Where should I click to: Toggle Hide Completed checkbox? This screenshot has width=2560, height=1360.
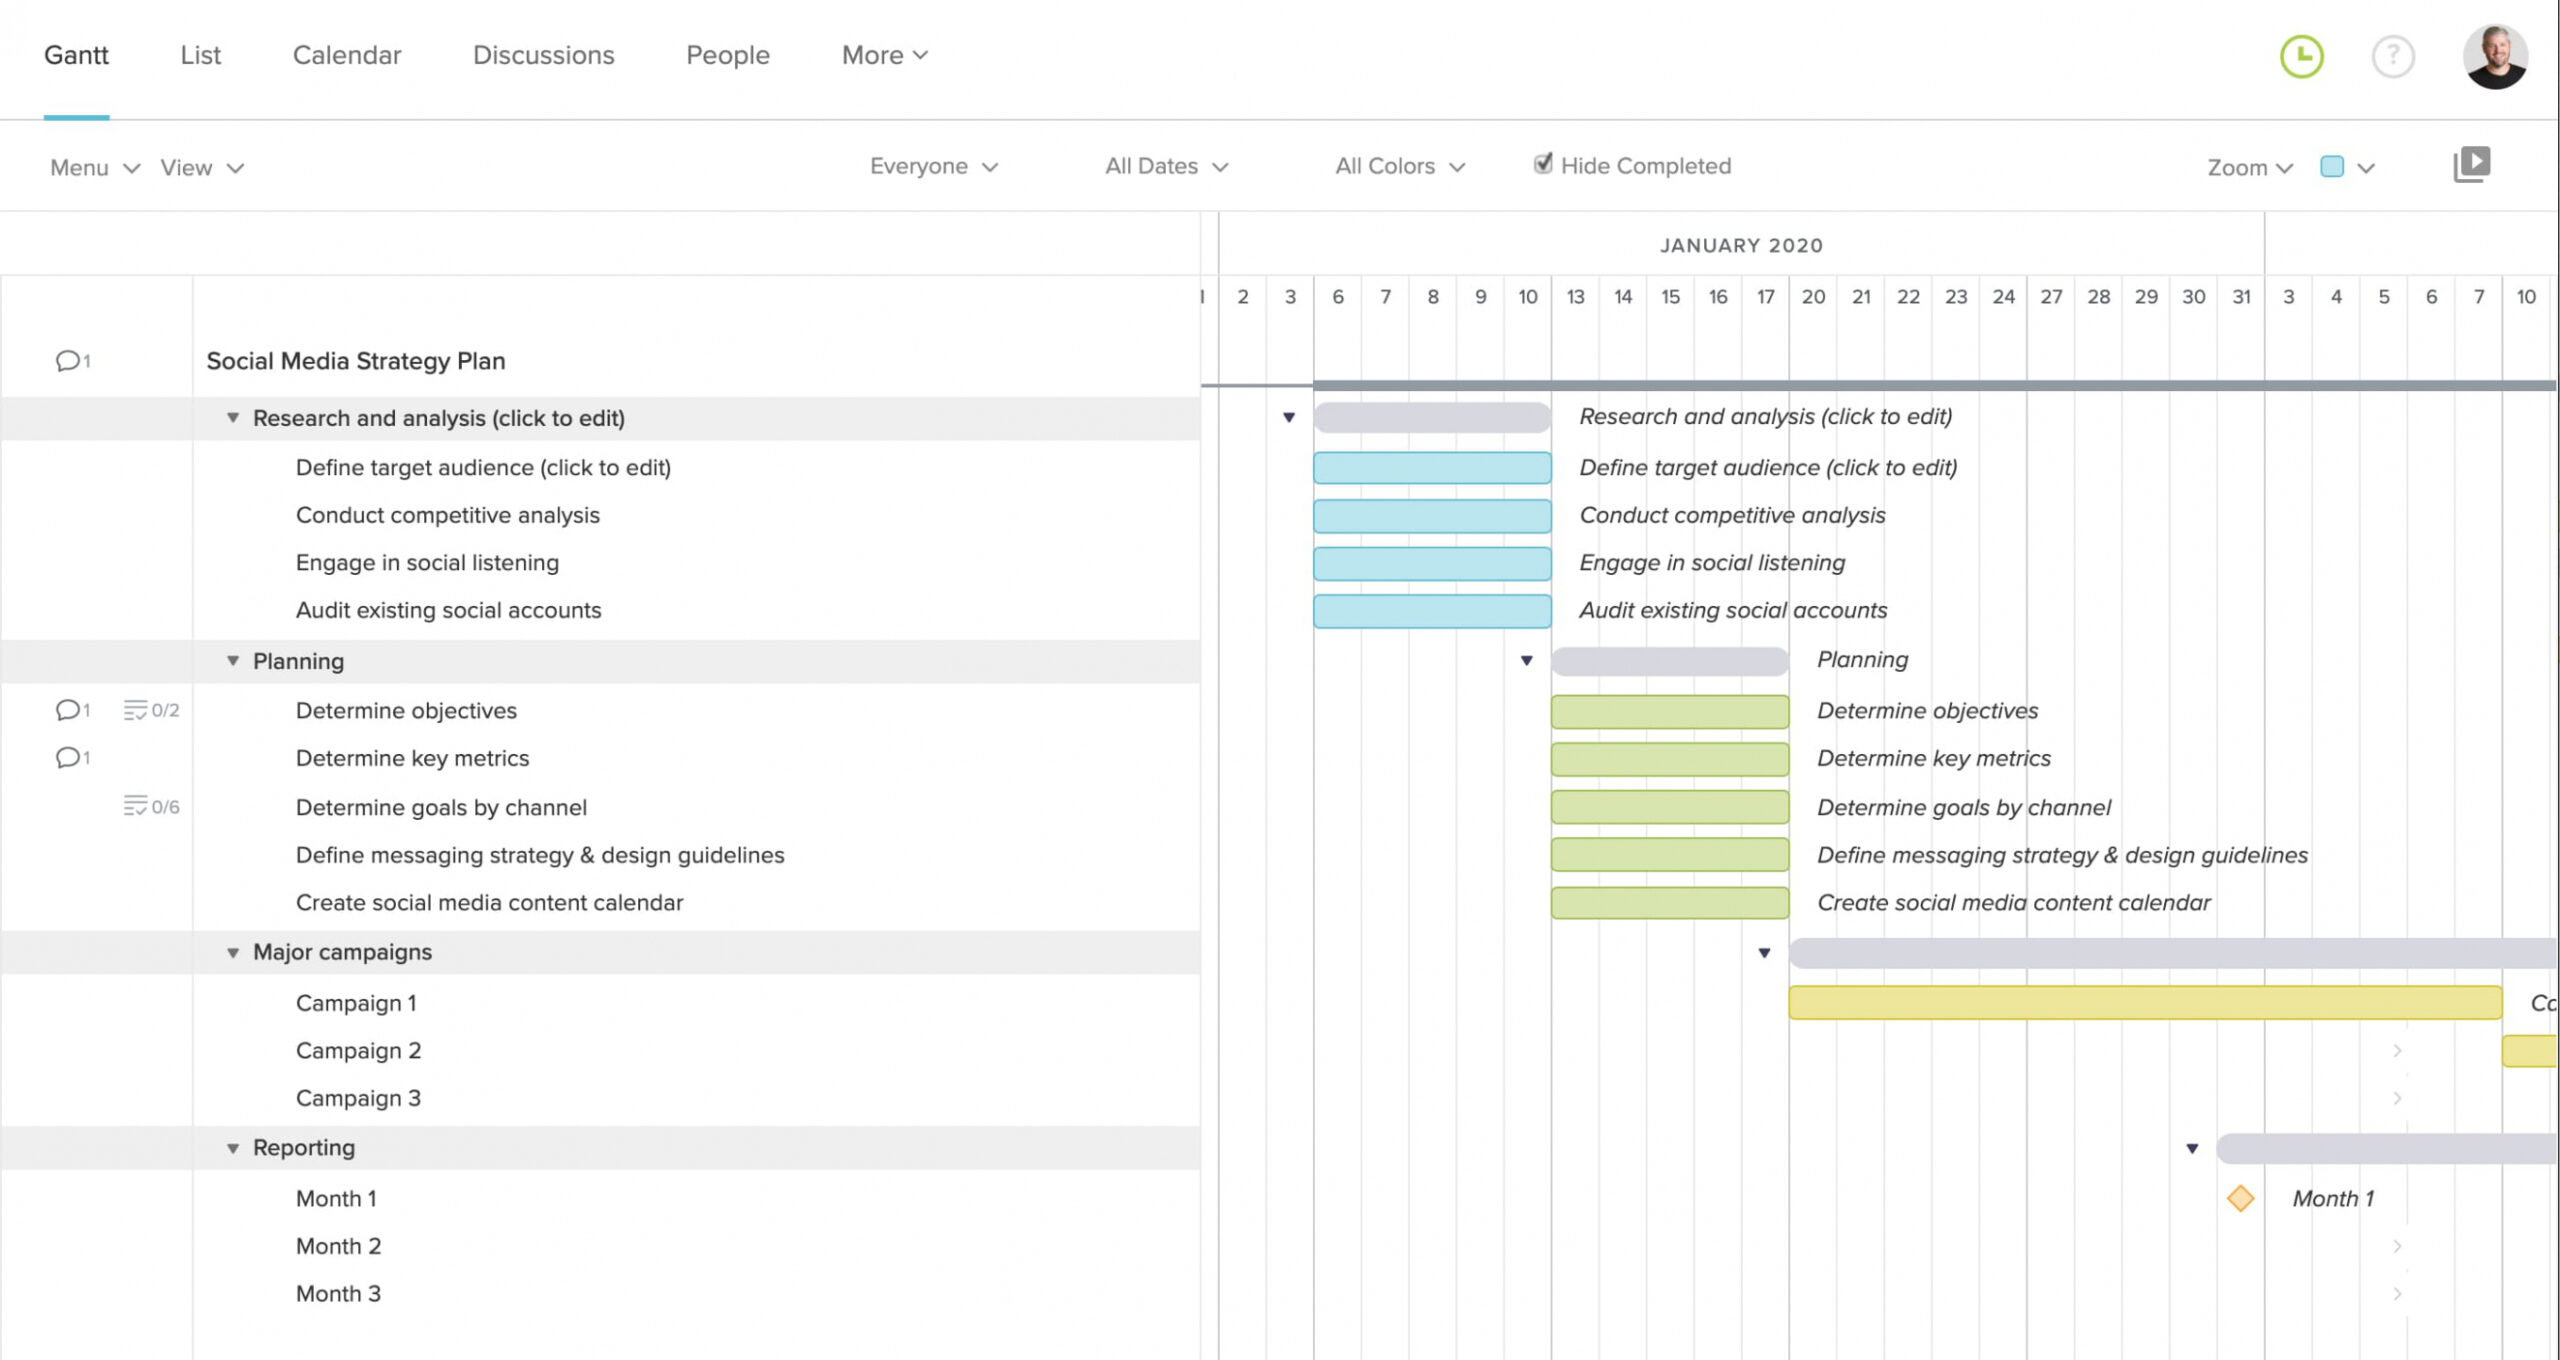click(x=1539, y=164)
